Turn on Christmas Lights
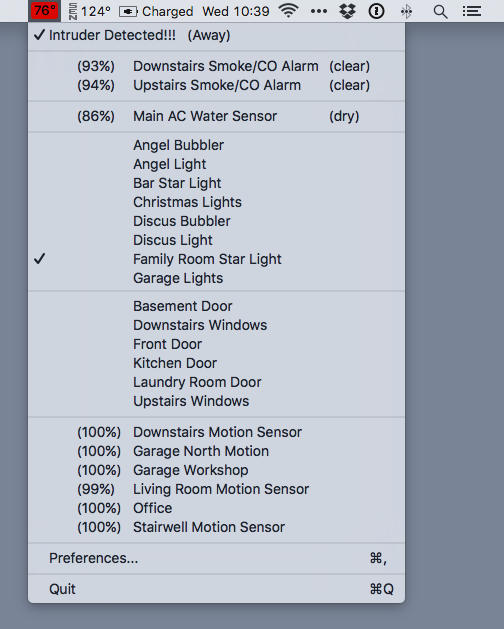Image resolution: width=504 pixels, height=629 pixels. coord(216,202)
